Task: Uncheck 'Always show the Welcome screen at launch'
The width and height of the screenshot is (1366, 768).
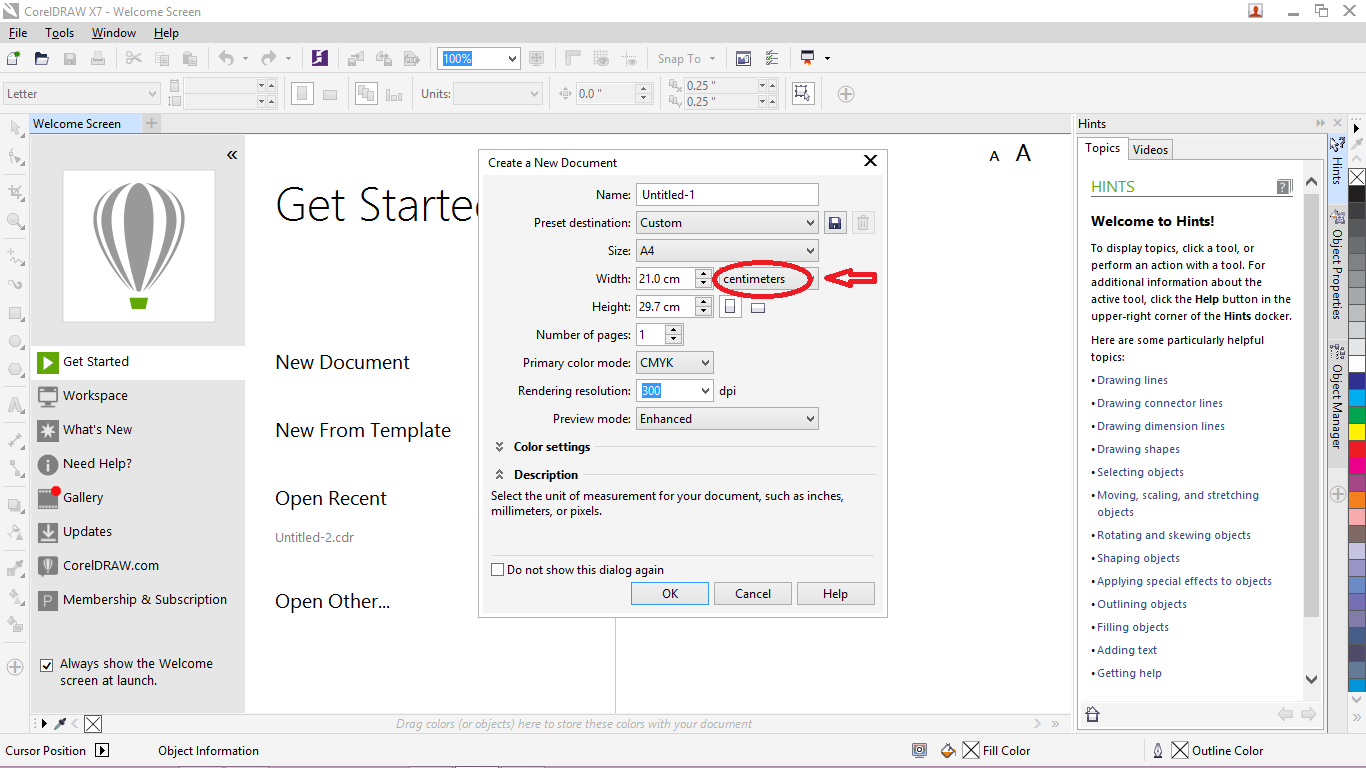Action: [x=46, y=663]
